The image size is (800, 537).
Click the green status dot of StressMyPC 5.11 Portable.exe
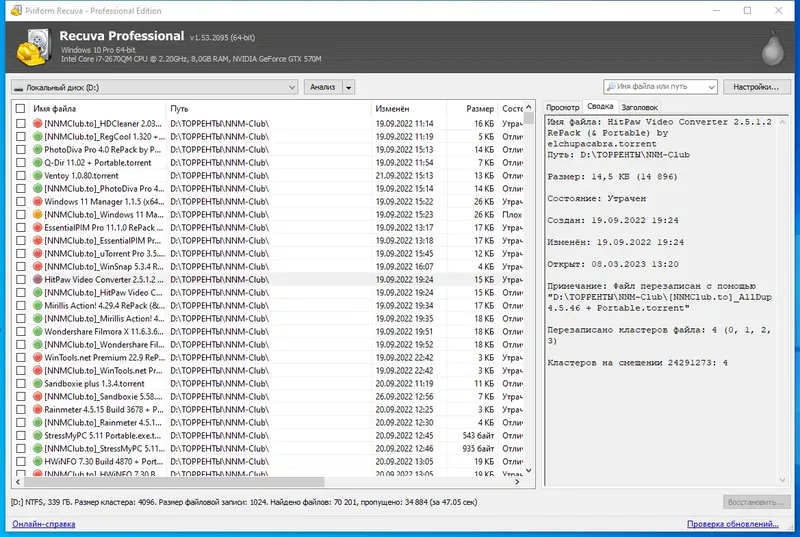tap(37, 436)
